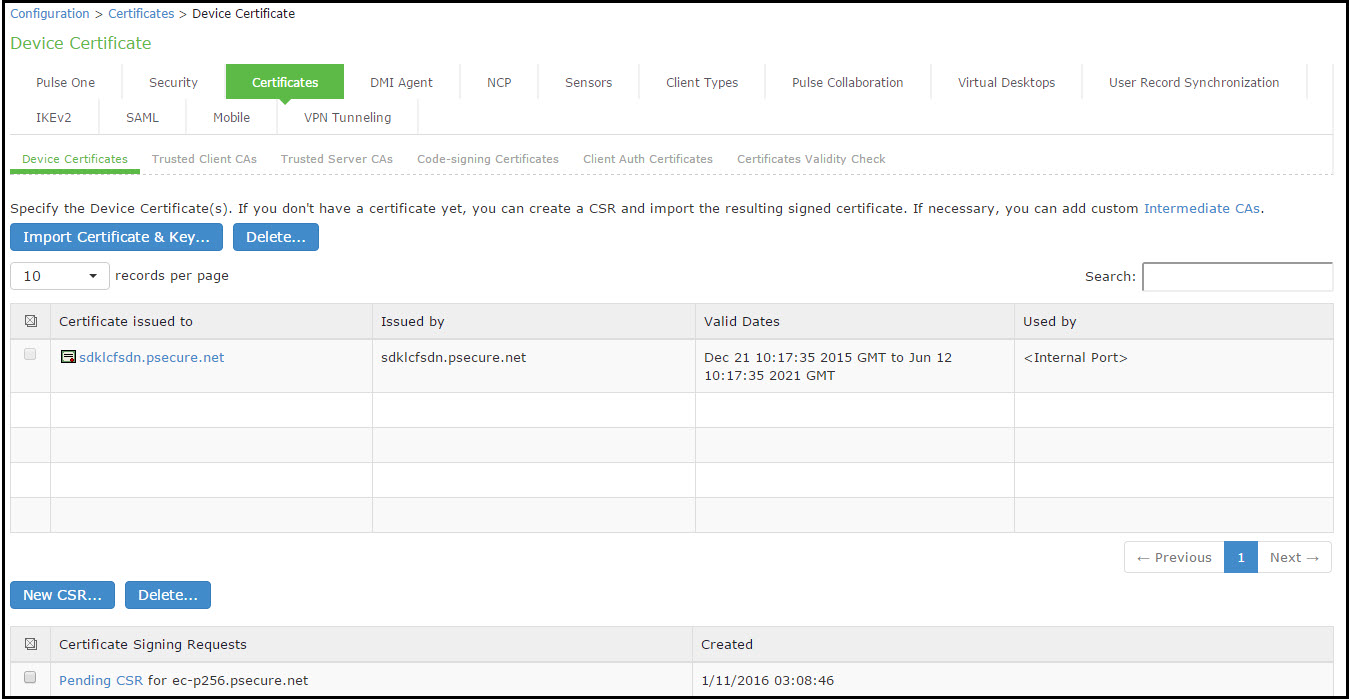Click the Delete button next to Import Certificate
The width and height of the screenshot is (1349, 699).
[x=275, y=237]
